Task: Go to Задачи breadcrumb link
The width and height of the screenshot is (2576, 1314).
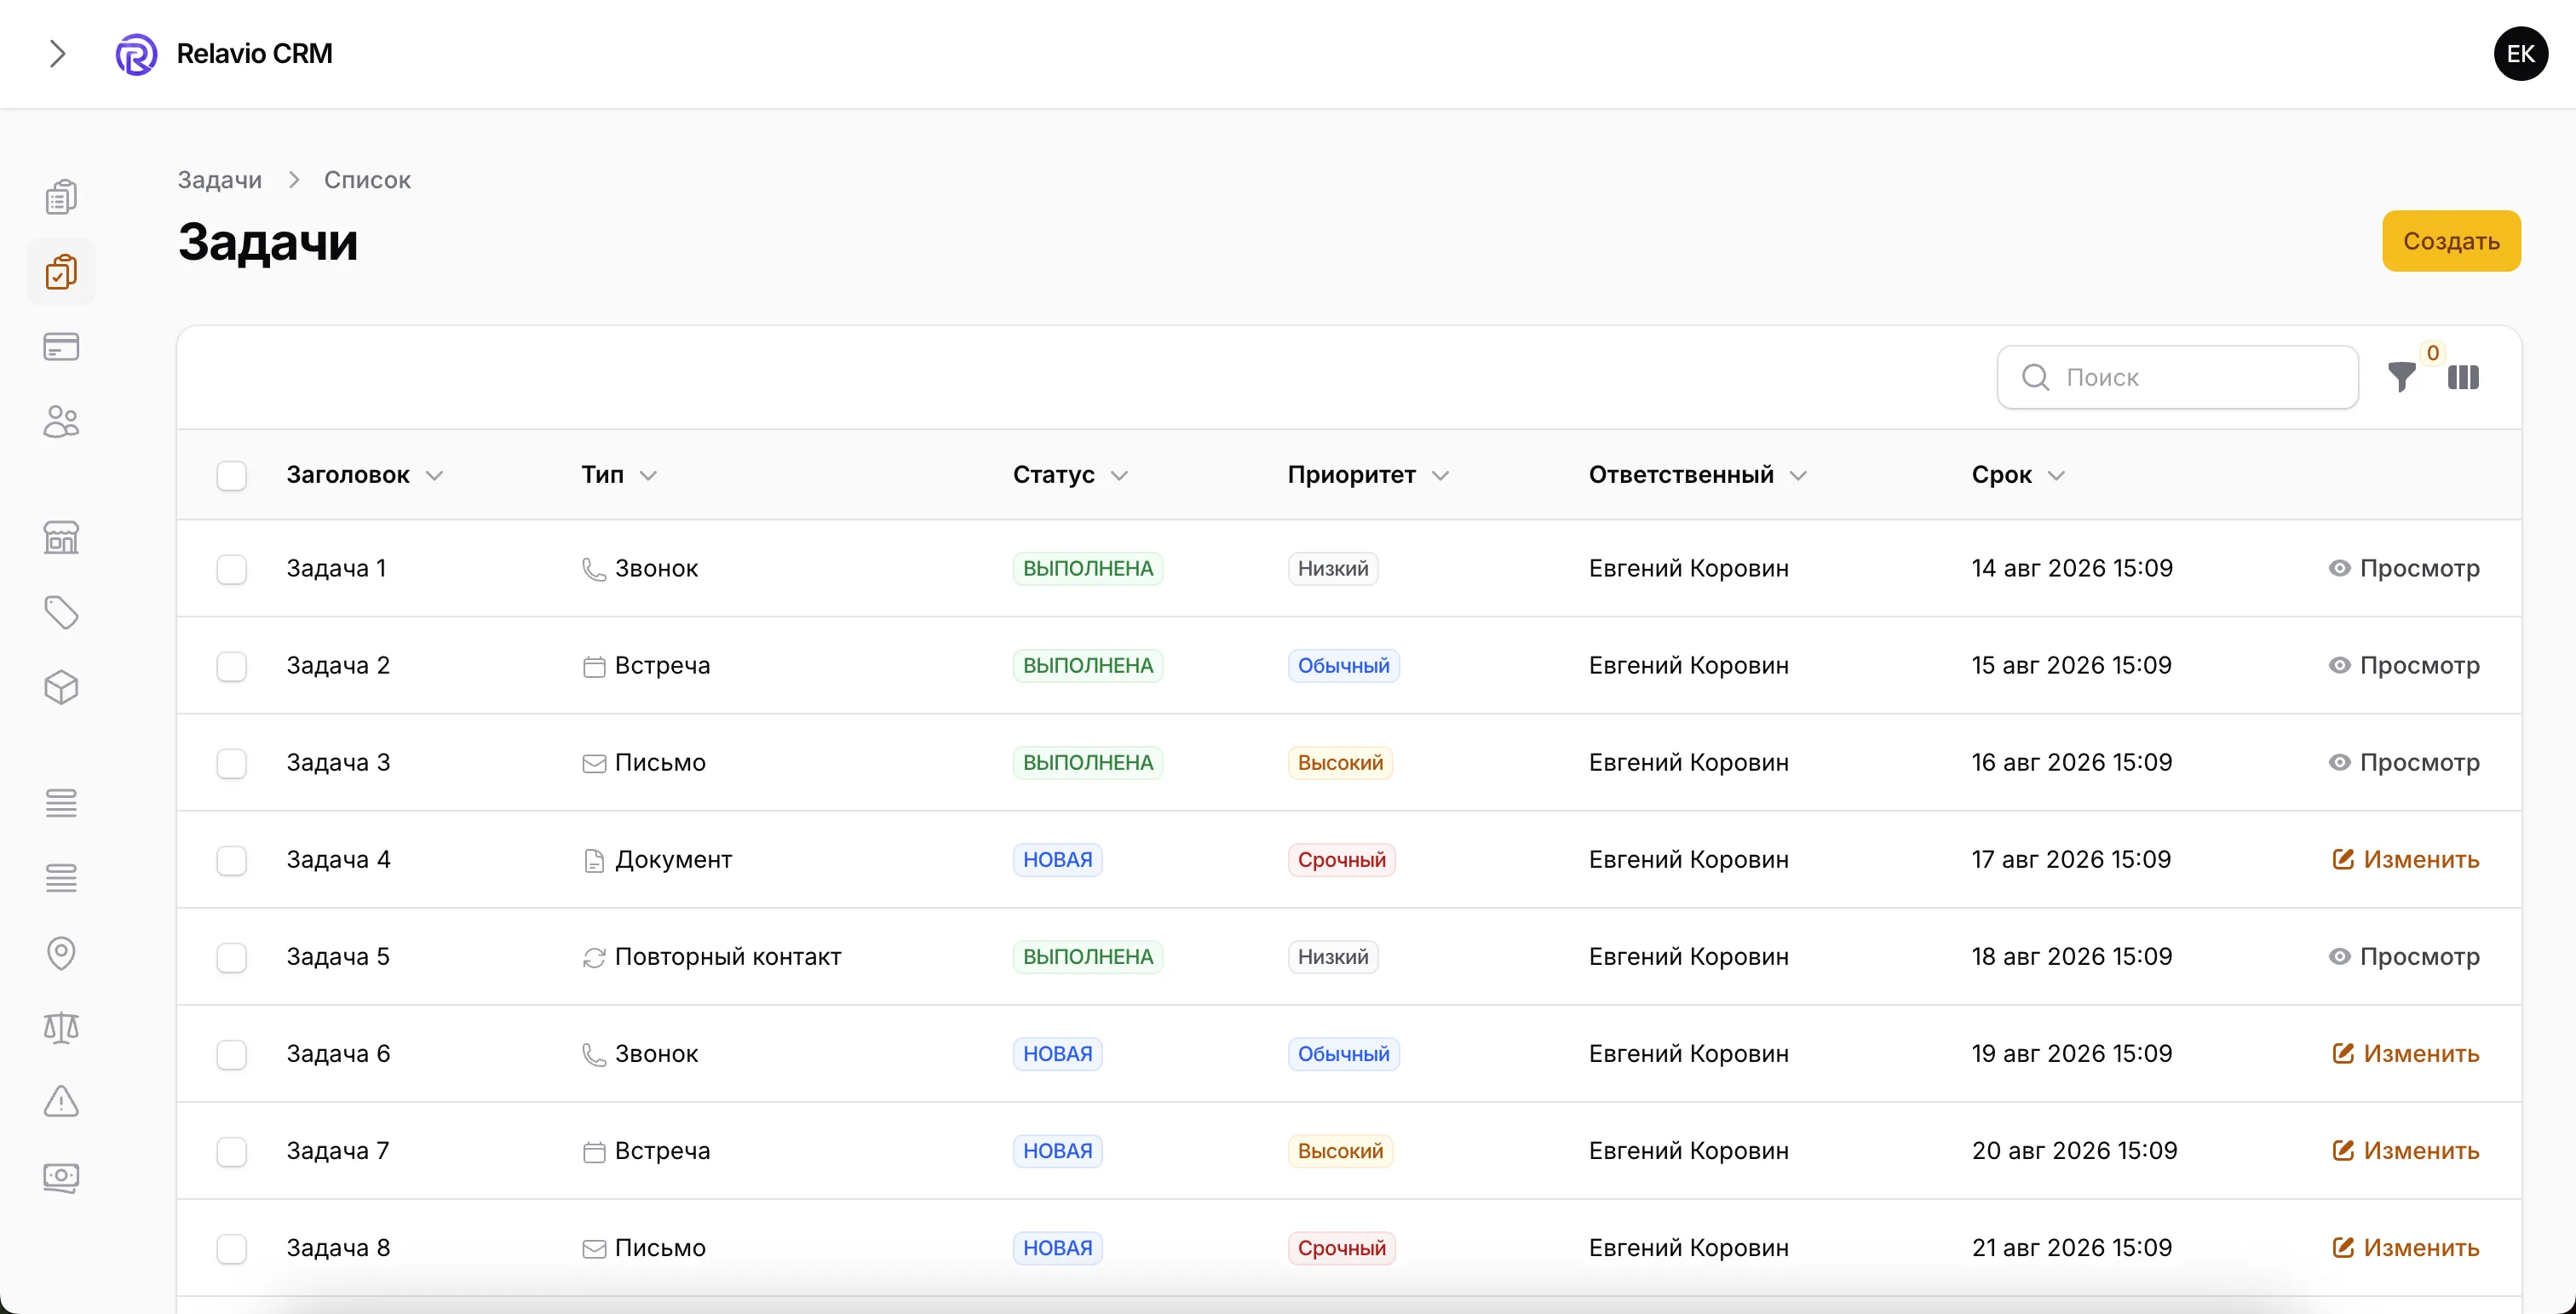Action: pos(220,180)
